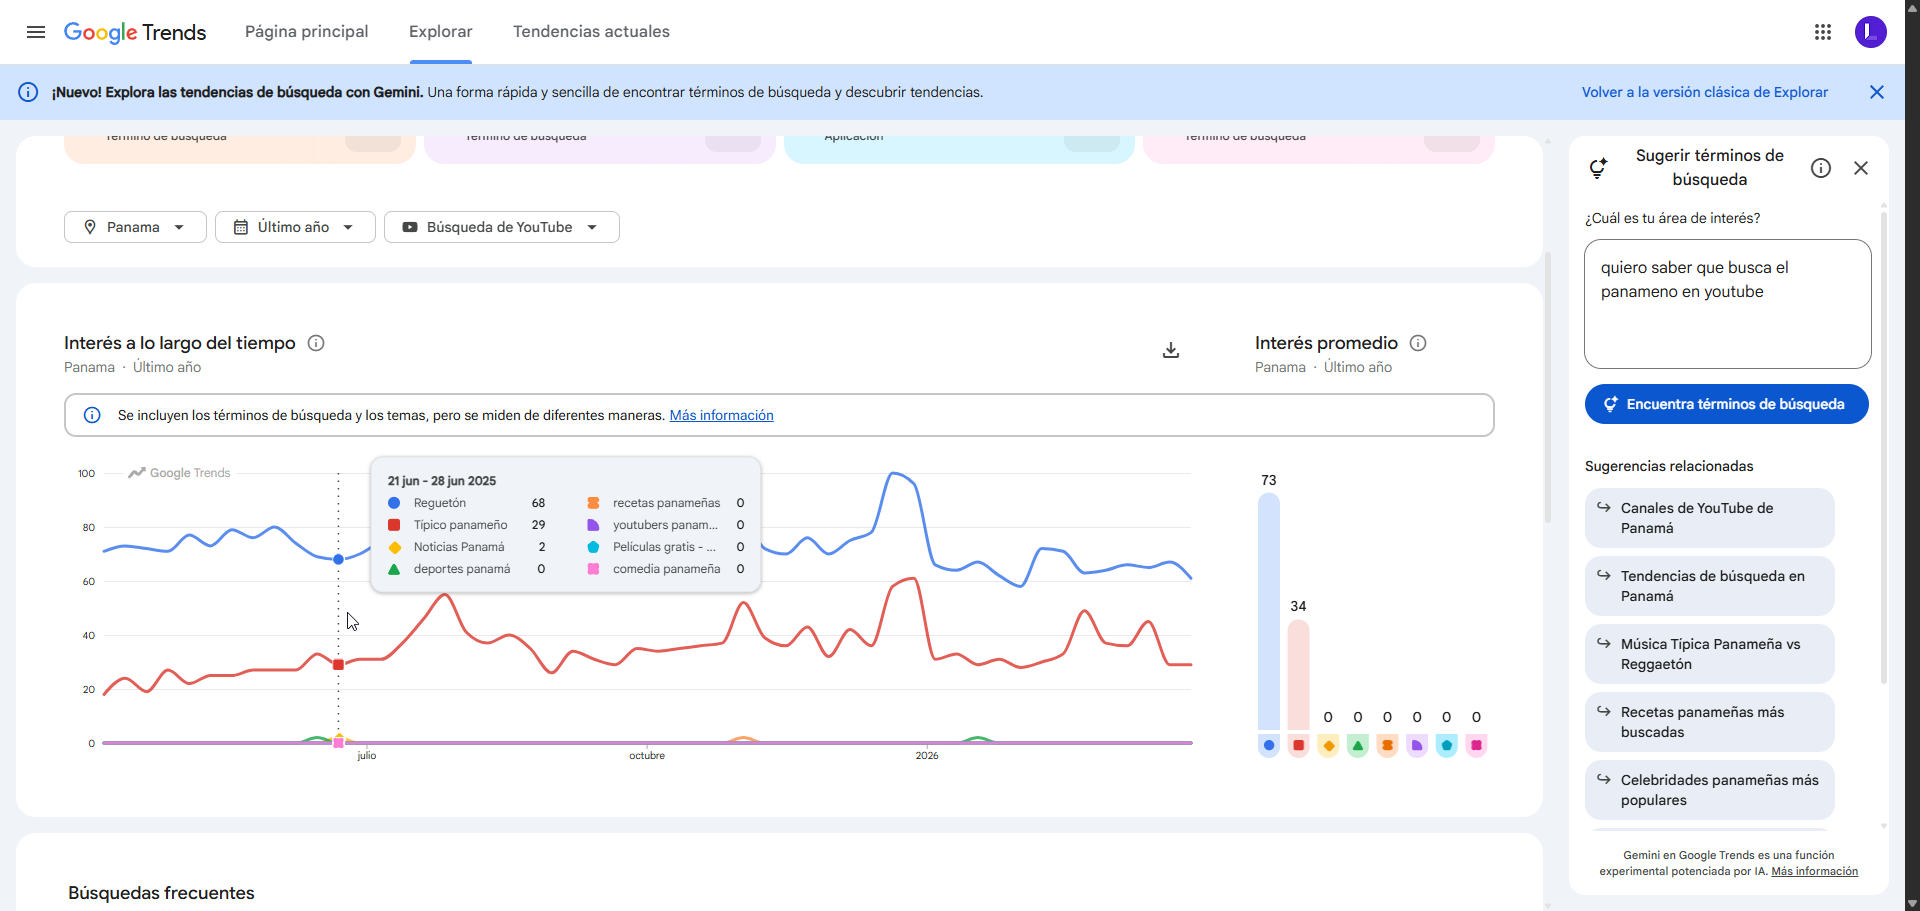Screen dimensions: 1920x911
Task: Click the octubre axis label
Action: pos(647,756)
